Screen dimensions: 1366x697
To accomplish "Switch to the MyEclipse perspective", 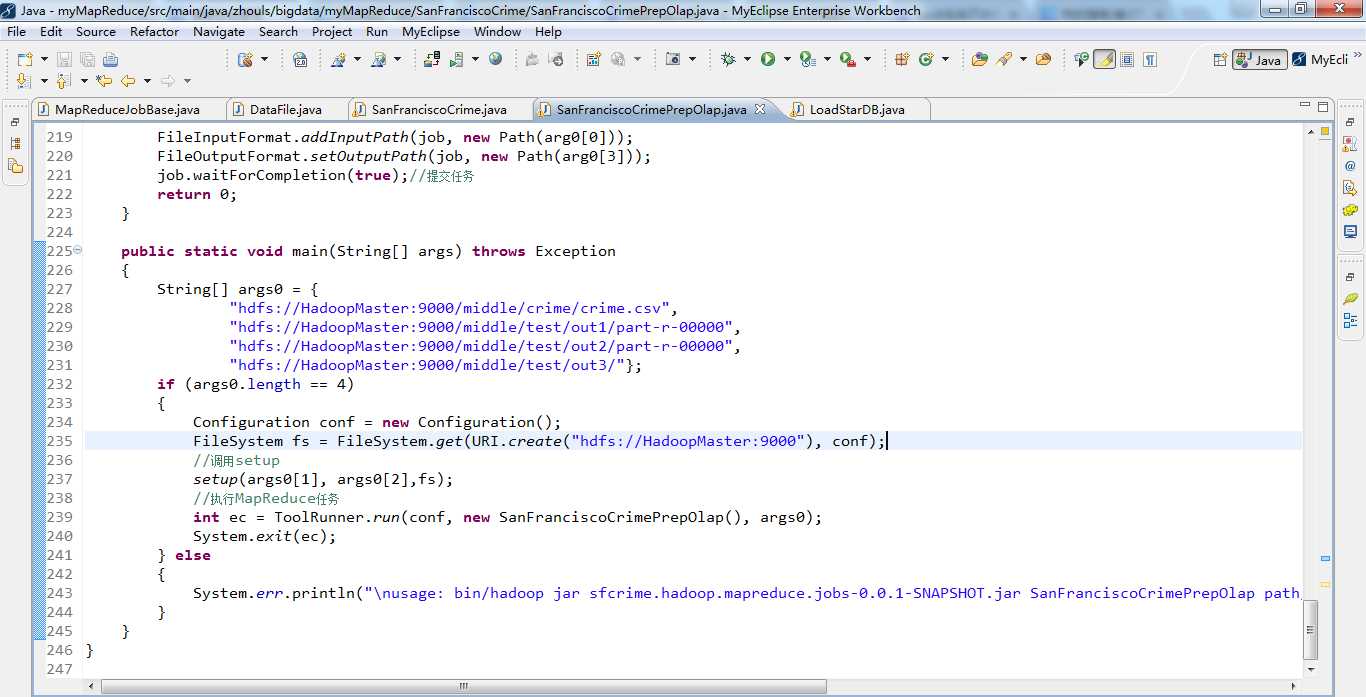I will (1320, 60).
